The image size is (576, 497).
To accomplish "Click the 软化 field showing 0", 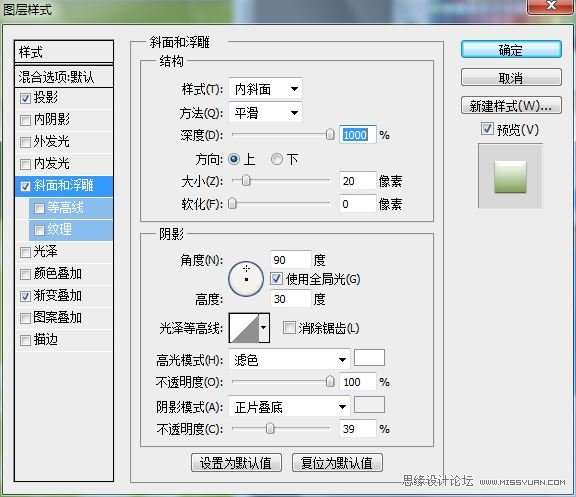I will pyautogui.click(x=357, y=204).
